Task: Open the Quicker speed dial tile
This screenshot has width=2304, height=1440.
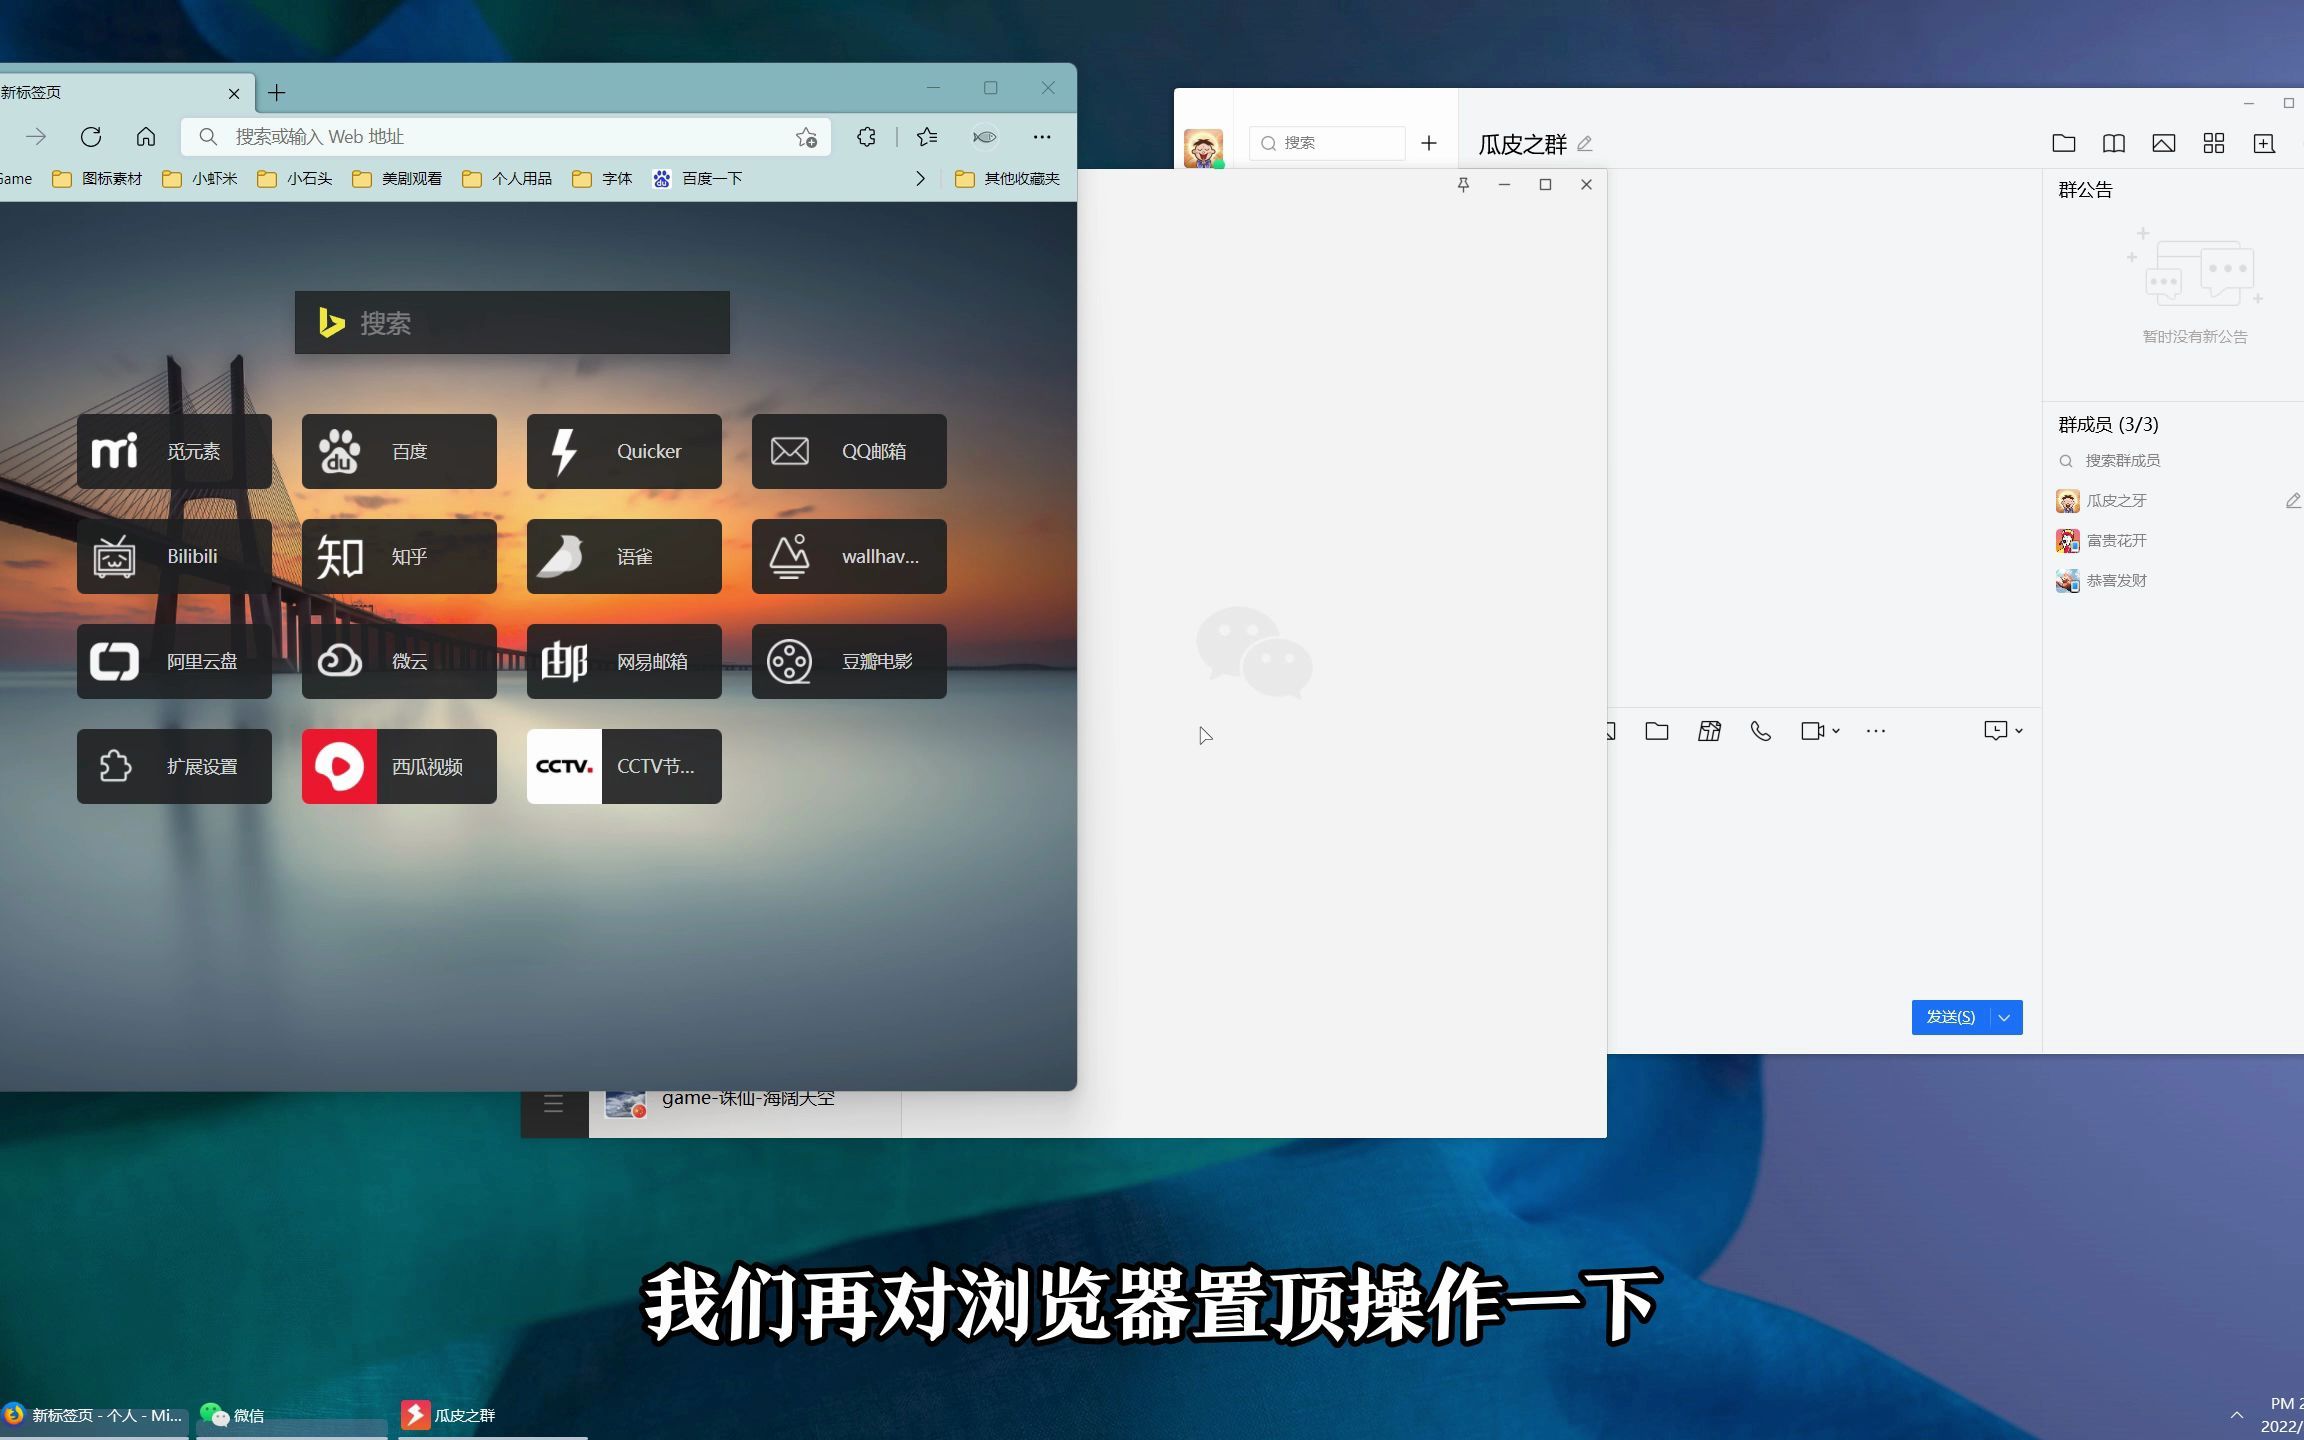Action: tap(624, 451)
